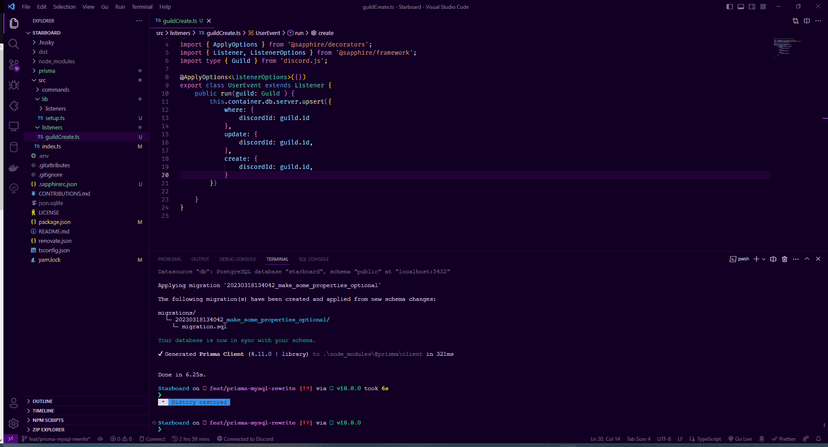Kill terminal with the trash icon
The width and height of the screenshot is (828, 447).
[785, 259]
